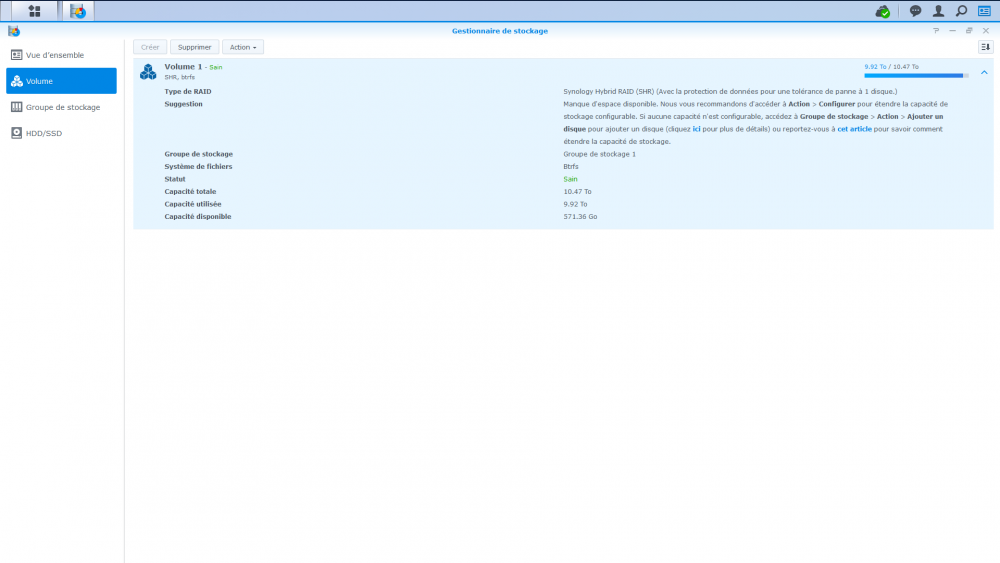Collapse the Volume 1 details chevron
1000x563 pixels.
point(984,72)
